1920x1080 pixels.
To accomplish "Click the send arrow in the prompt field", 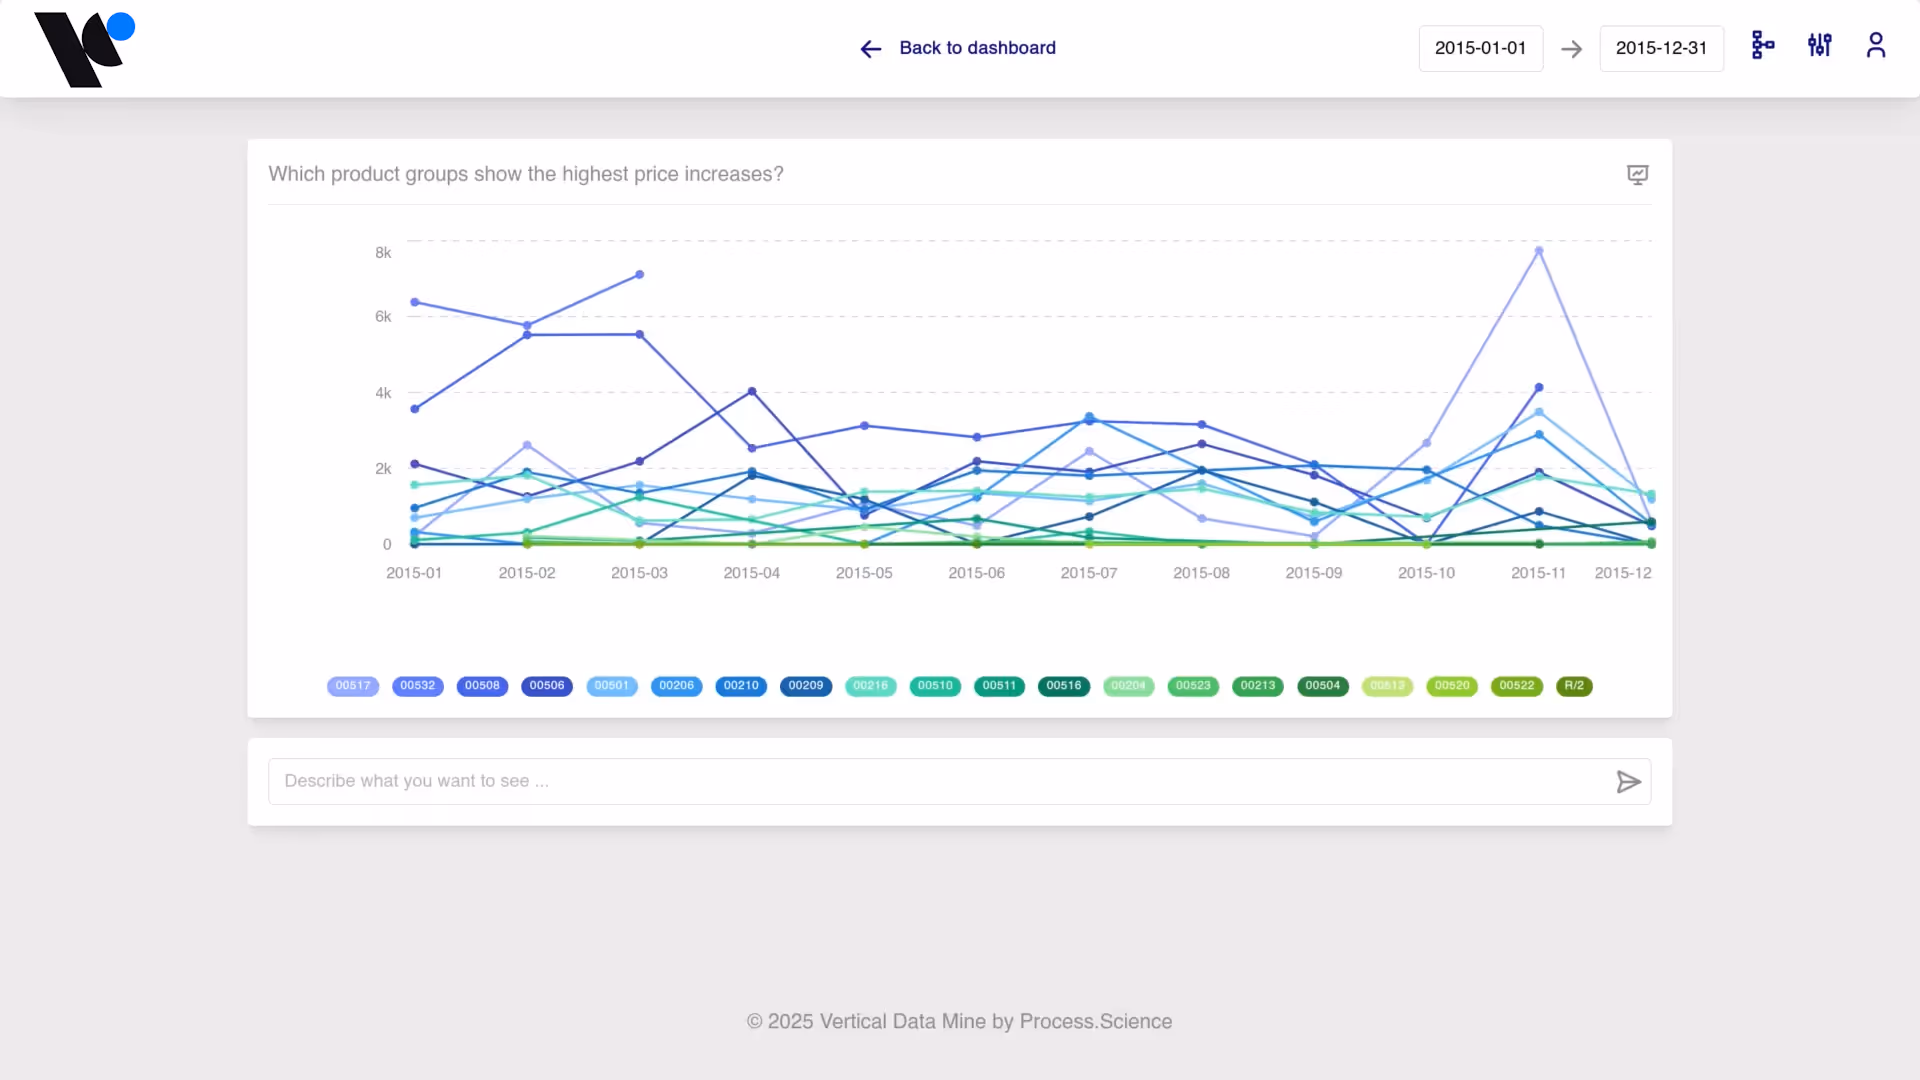I will click(1628, 781).
